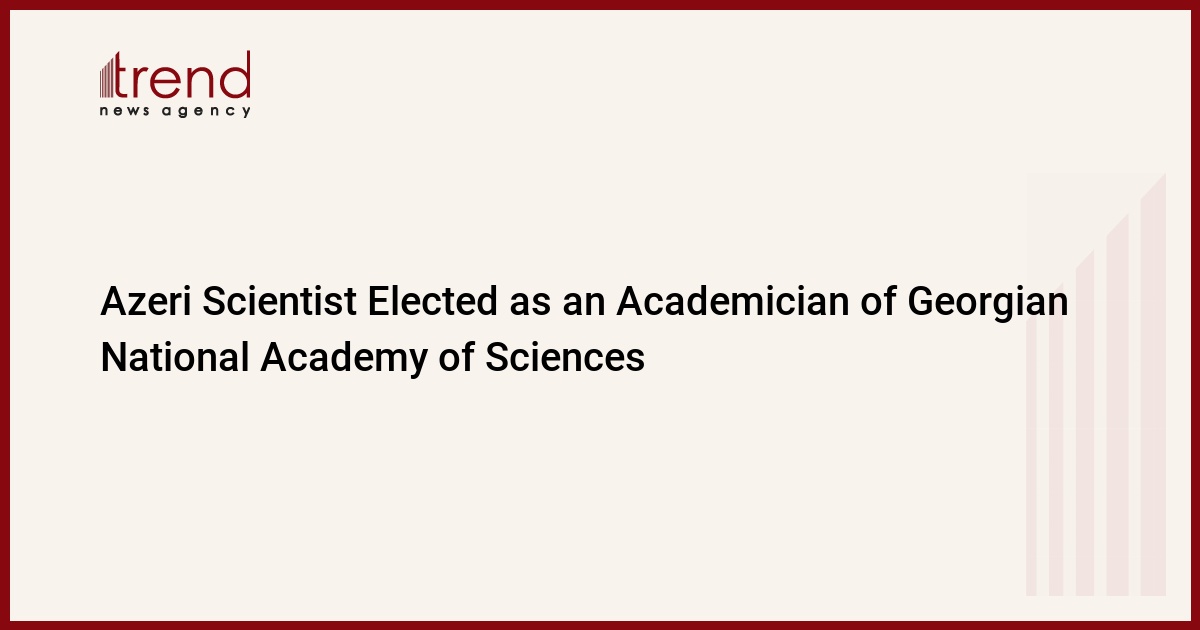The image size is (1200, 630).
Task: Click the dark red right border
Action: (1195, 315)
